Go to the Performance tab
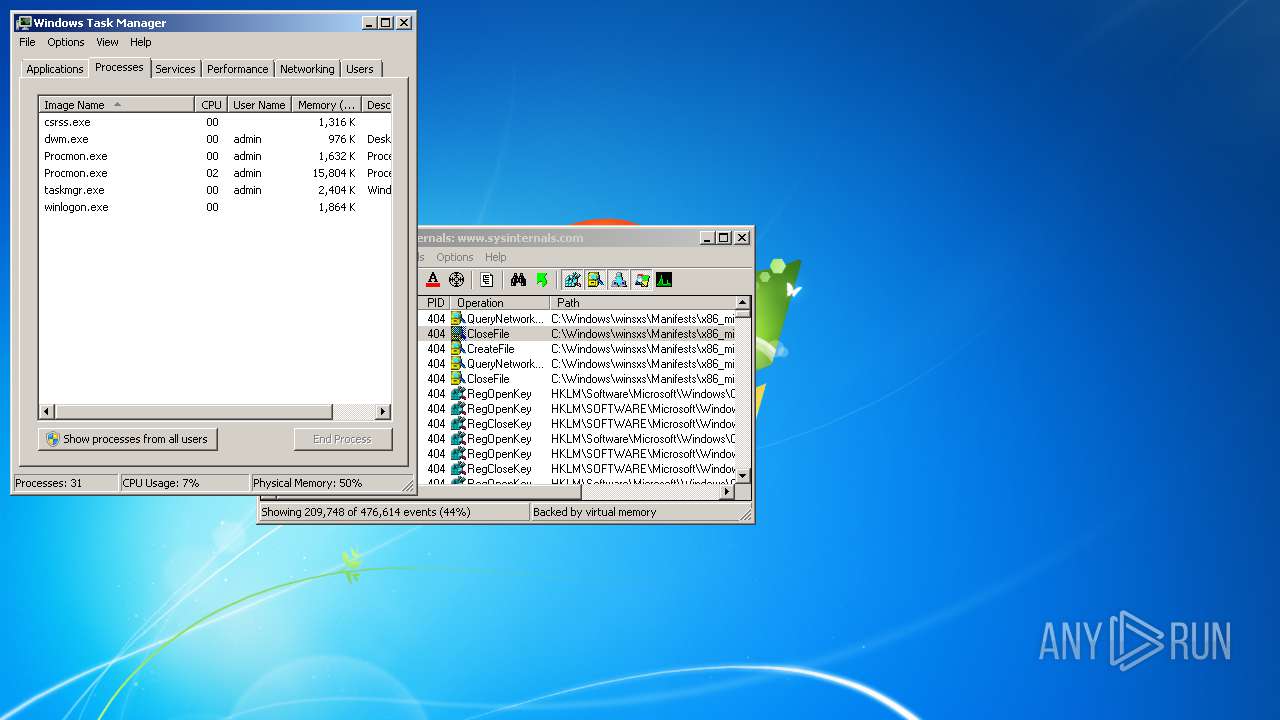The height and width of the screenshot is (720, 1280). (238, 69)
